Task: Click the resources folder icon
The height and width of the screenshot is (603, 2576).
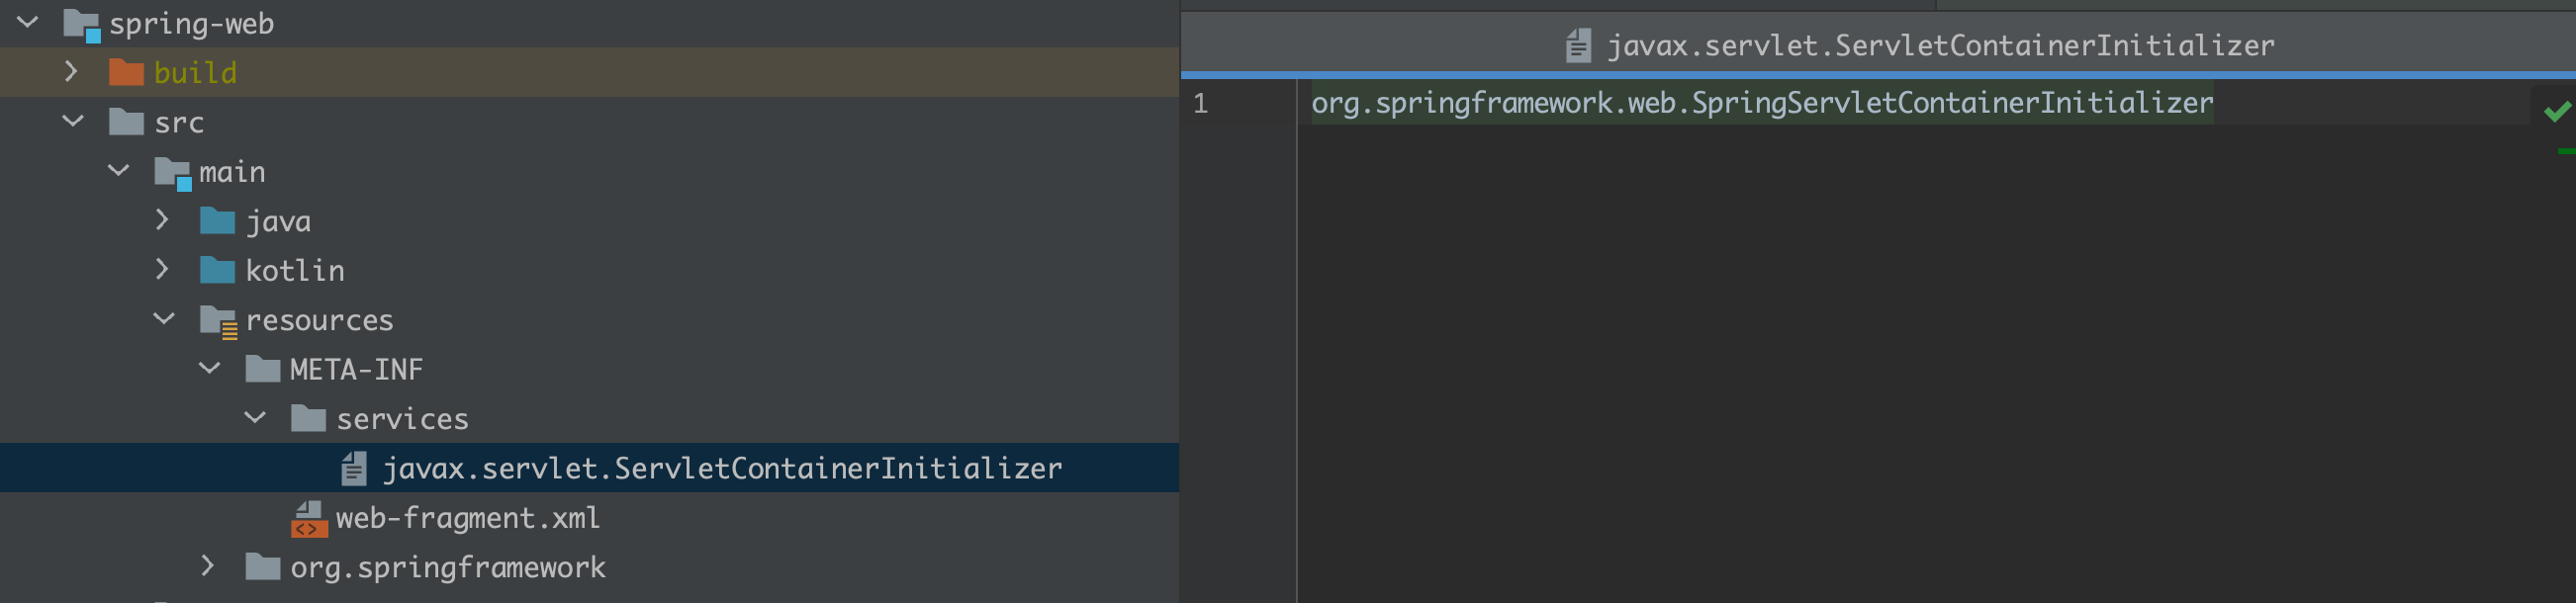Action: [x=218, y=321]
